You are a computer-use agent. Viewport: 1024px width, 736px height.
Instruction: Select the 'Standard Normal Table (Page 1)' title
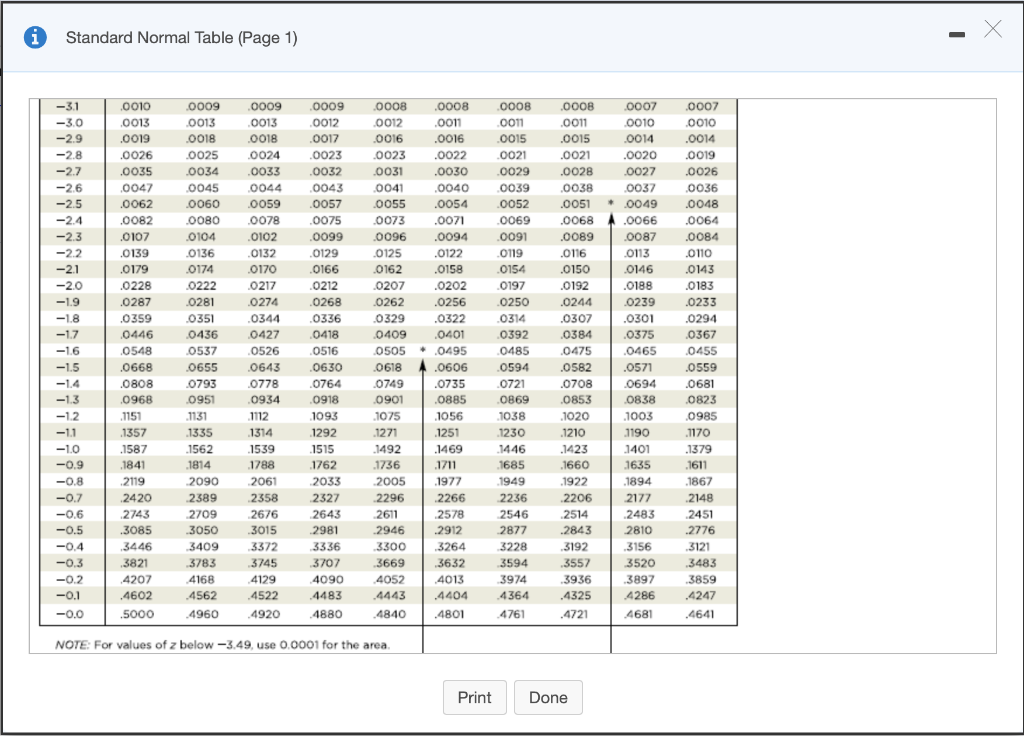coord(182,37)
